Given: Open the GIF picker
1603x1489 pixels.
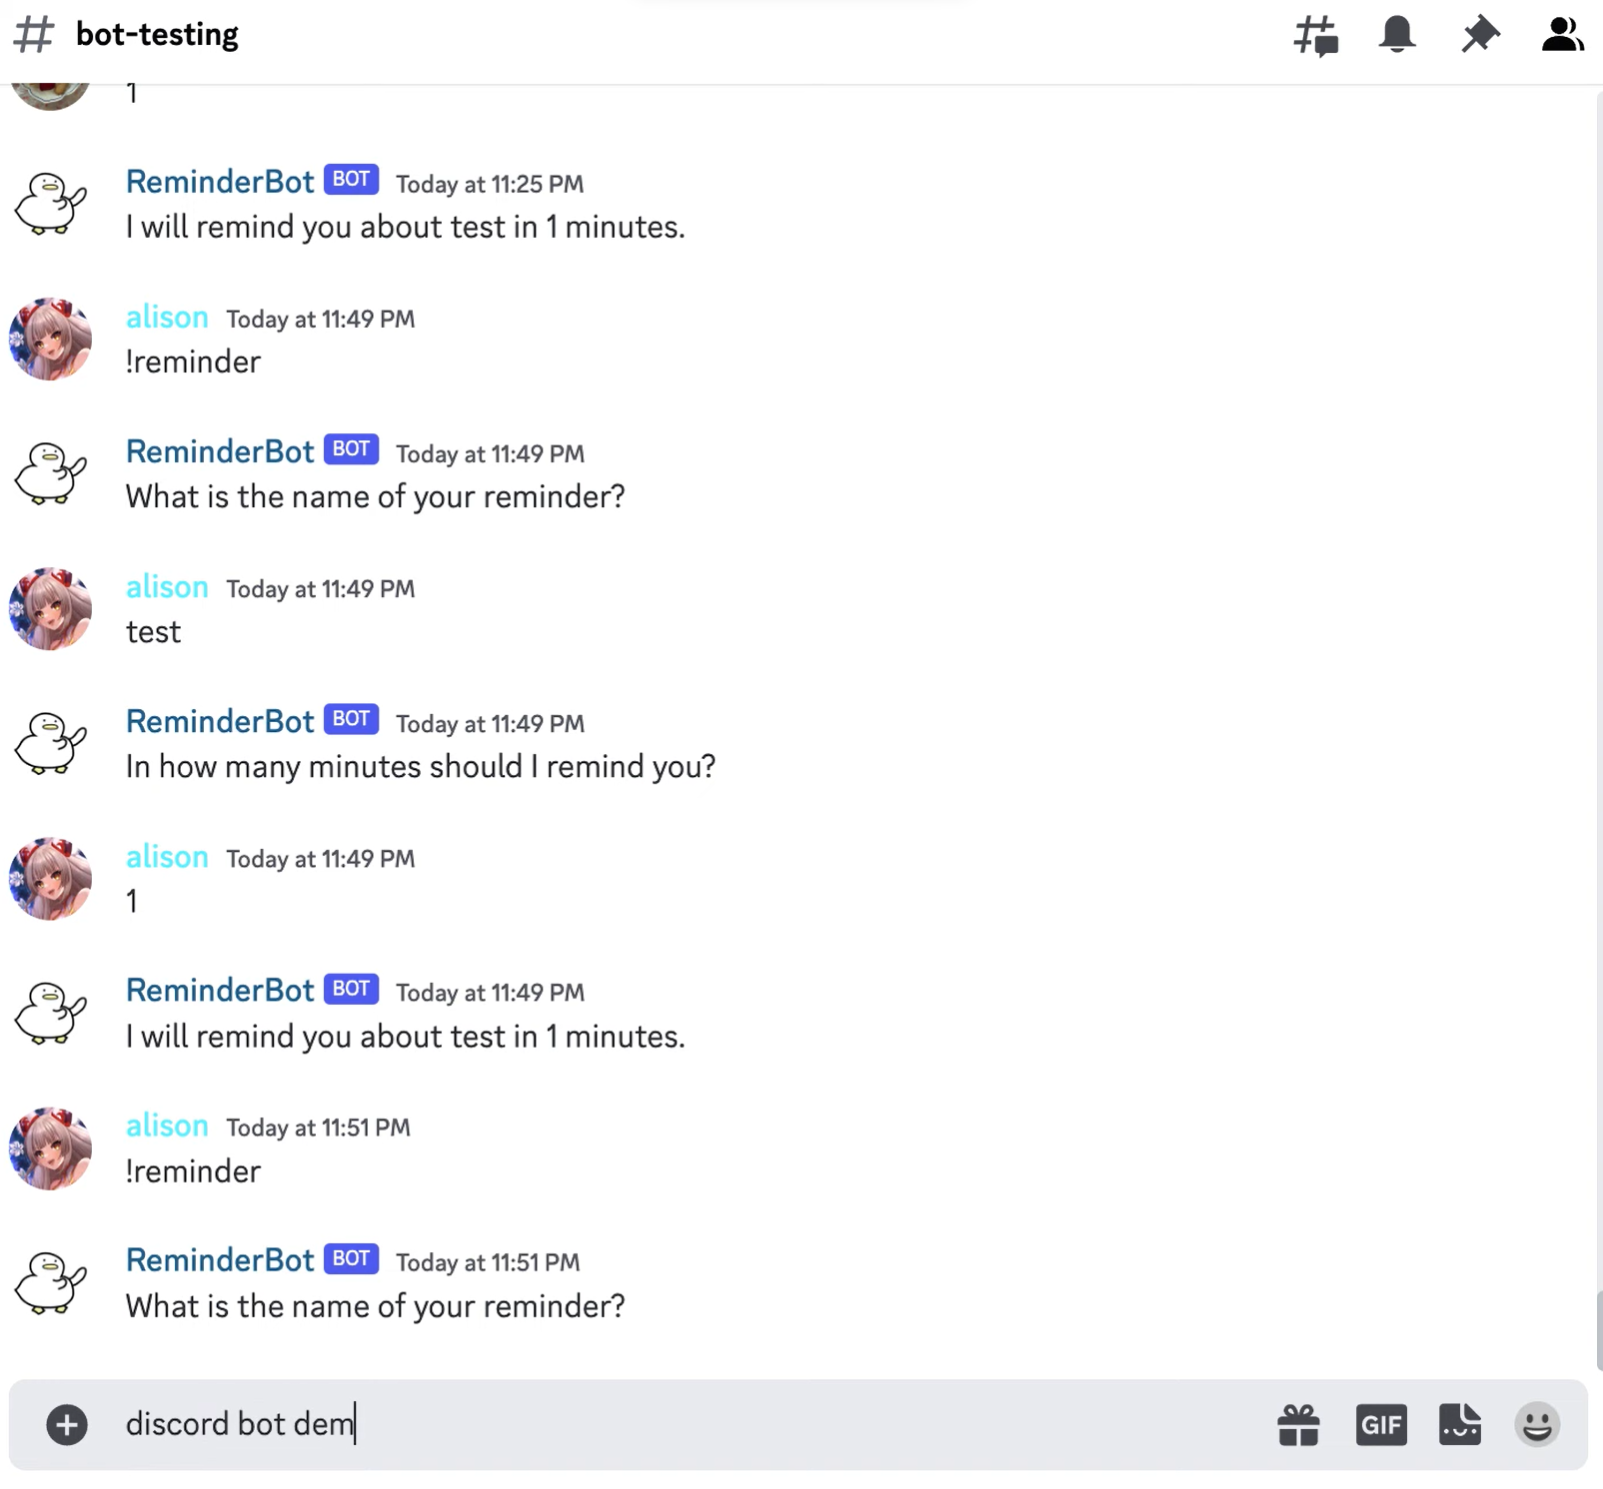Looking at the screenshot, I should 1381,1424.
